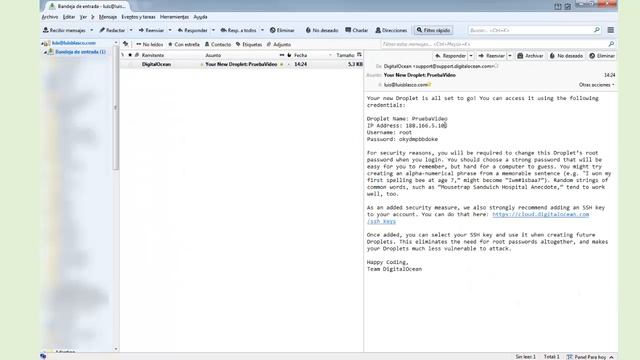Click Responder in the main toolbar
640x360 pixels.
[193, 30]
